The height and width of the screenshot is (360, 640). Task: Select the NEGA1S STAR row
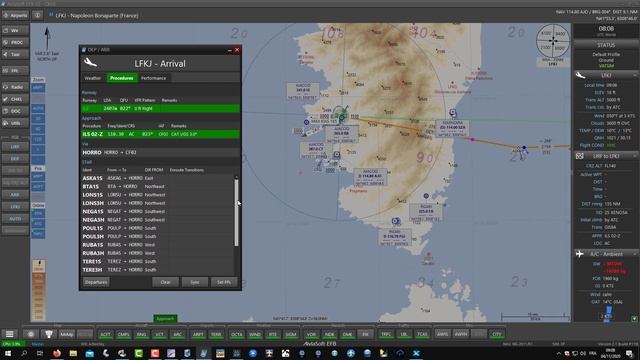[x=158, y=211]
